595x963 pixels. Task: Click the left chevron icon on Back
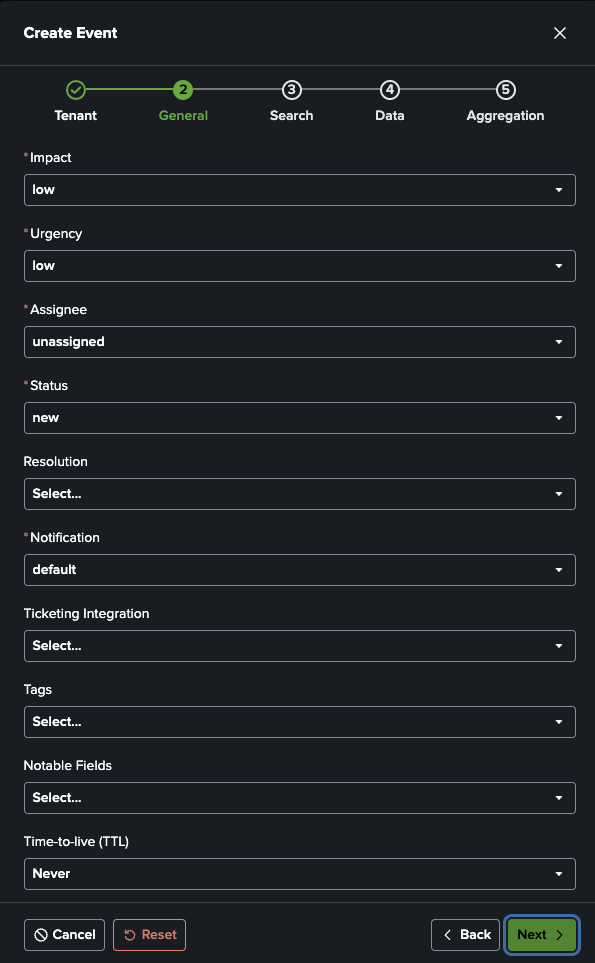coord(449,934)
